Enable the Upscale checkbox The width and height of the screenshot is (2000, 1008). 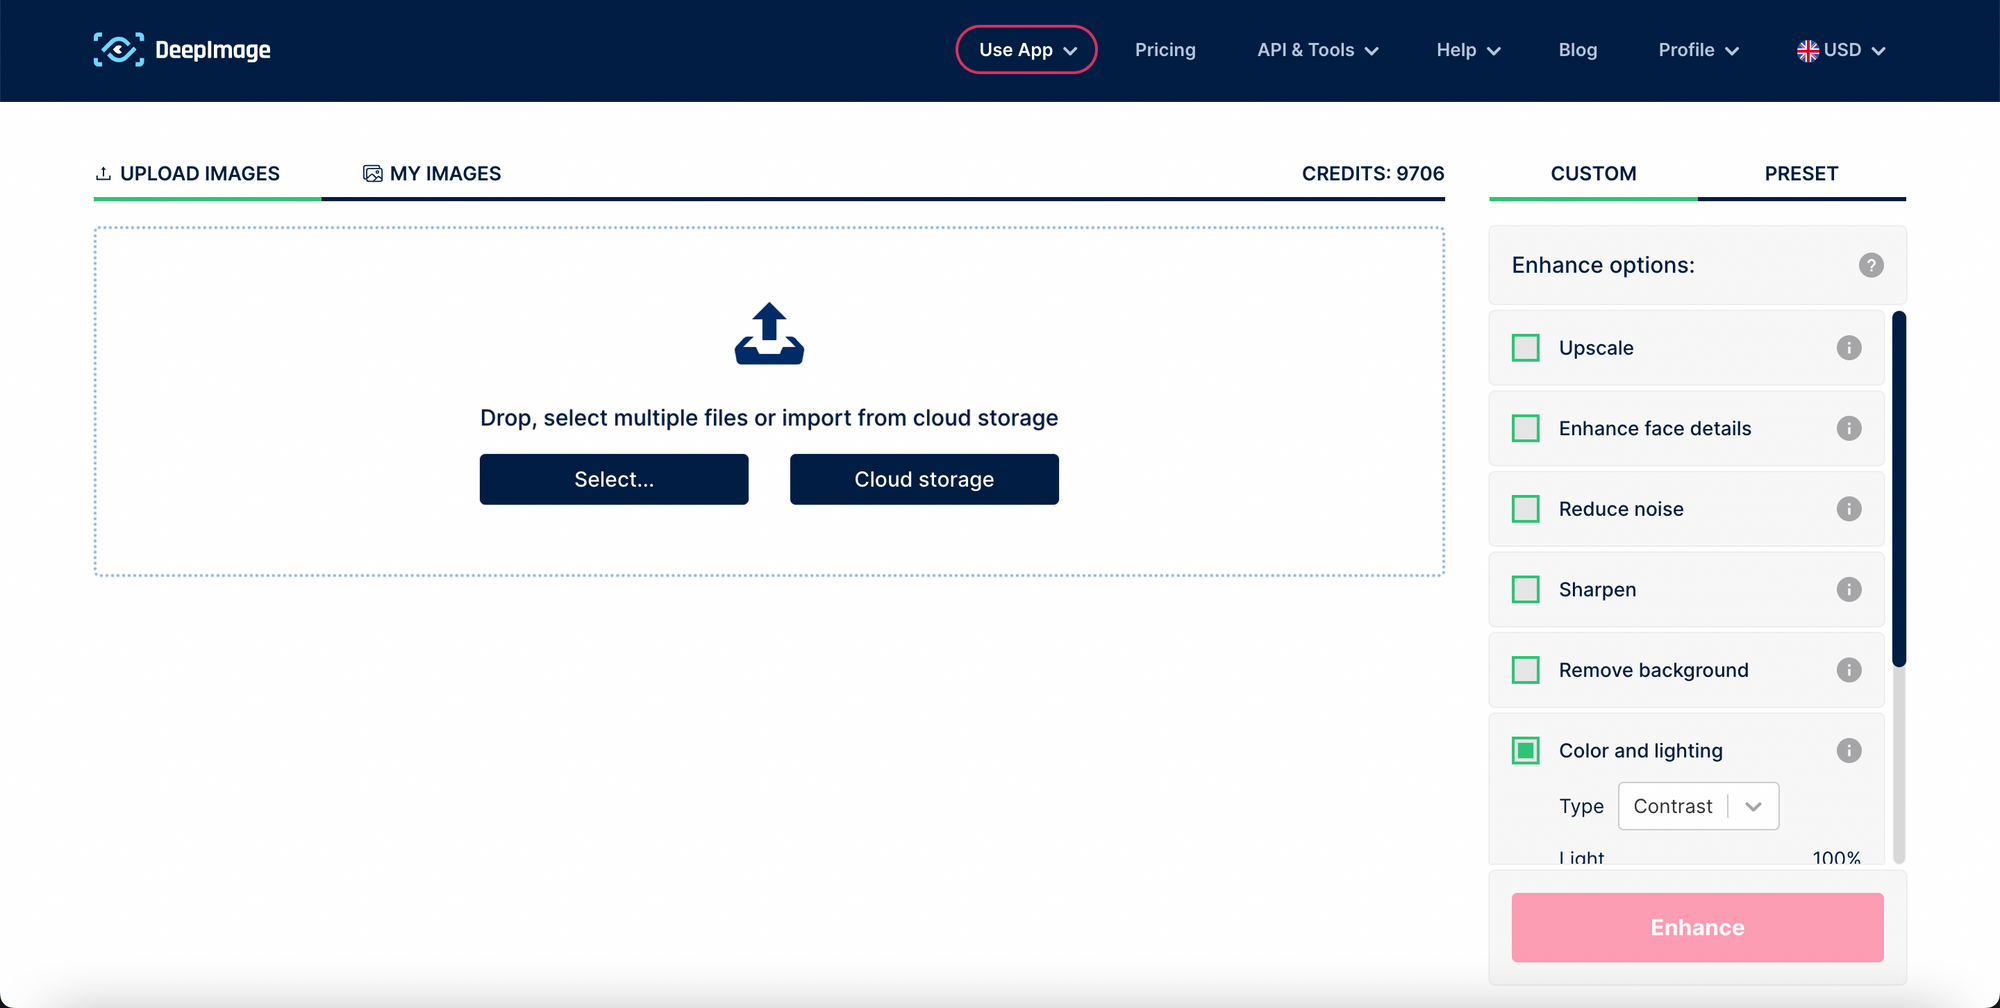click(1525, 348)
